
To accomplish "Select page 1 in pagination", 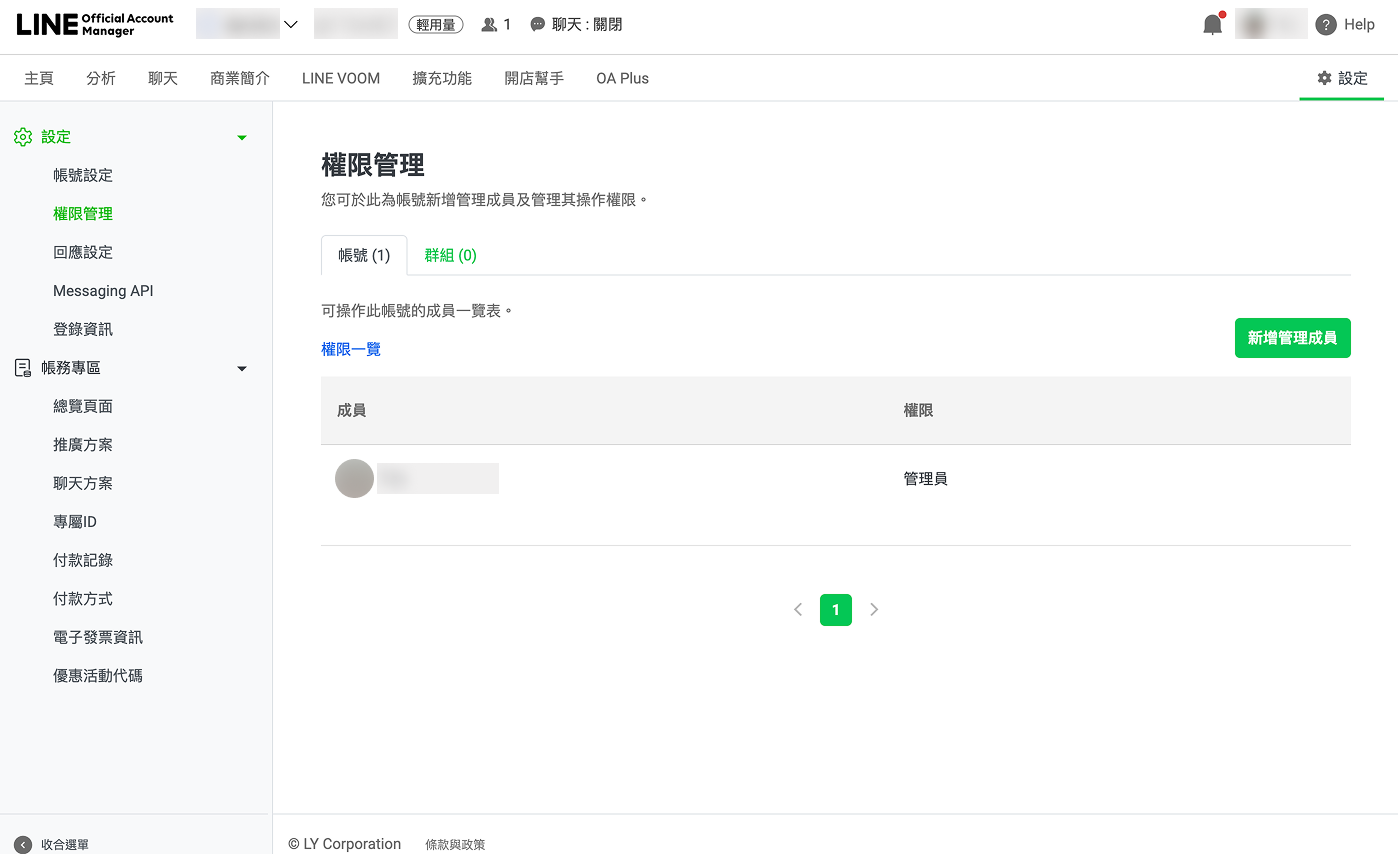I will [x=836, y=610].
